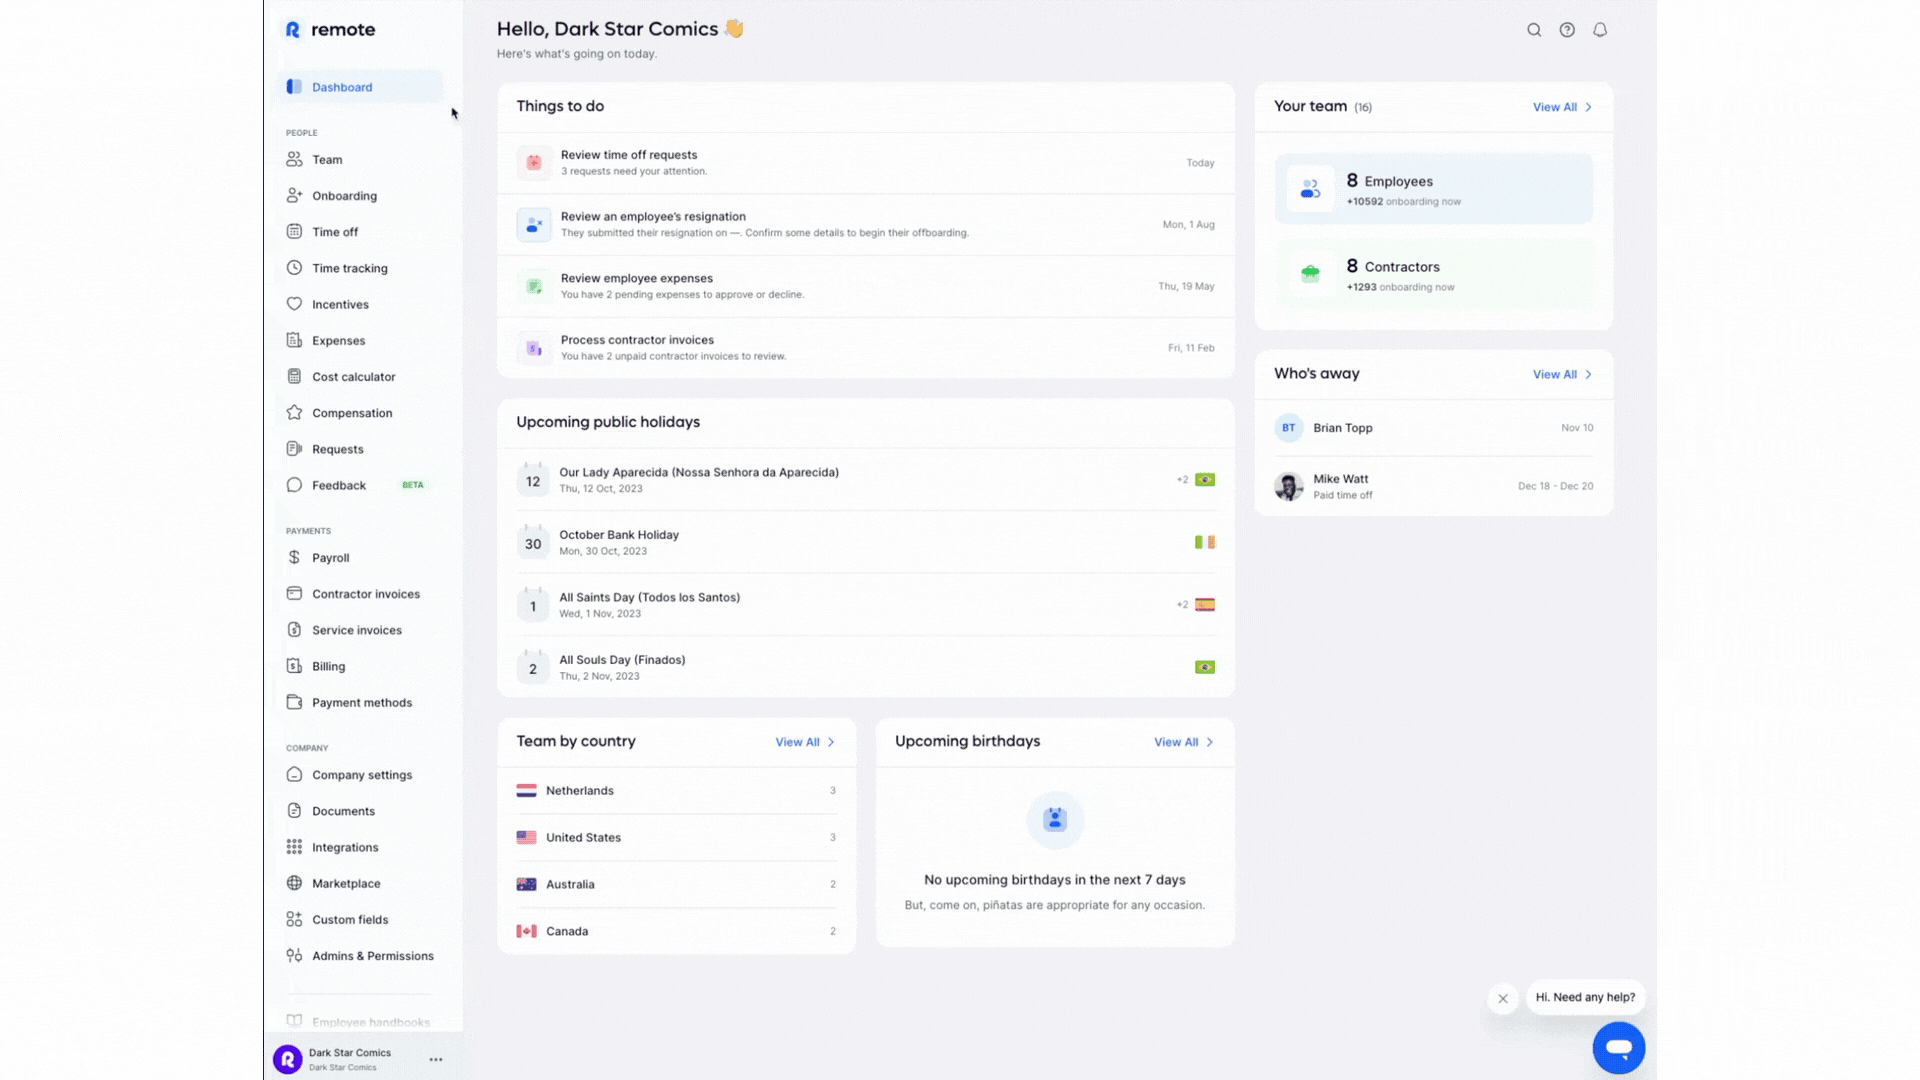Click the Dark Star Comics account avatar
Screen dimensions: 1920x1080
[288, 1059]
